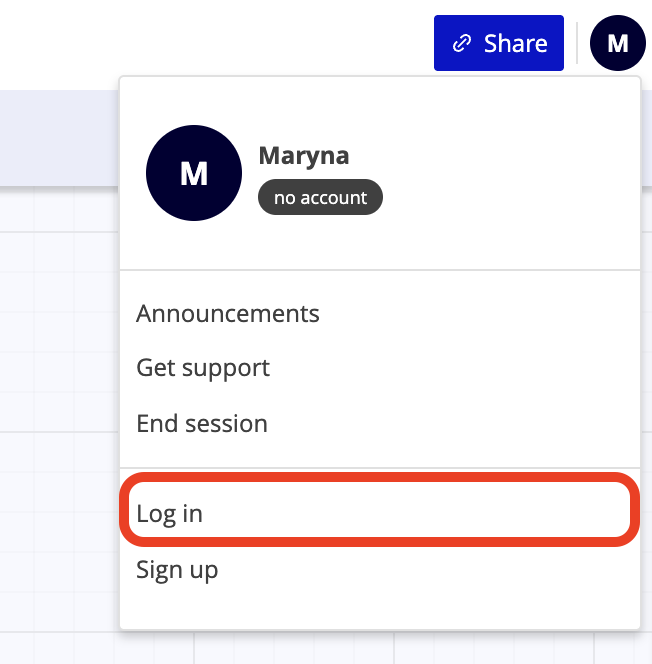The width and height of the screenshot is (652, 664).
Task: Click the lavender header strip left of menu
Action: (x=59, y=138)
